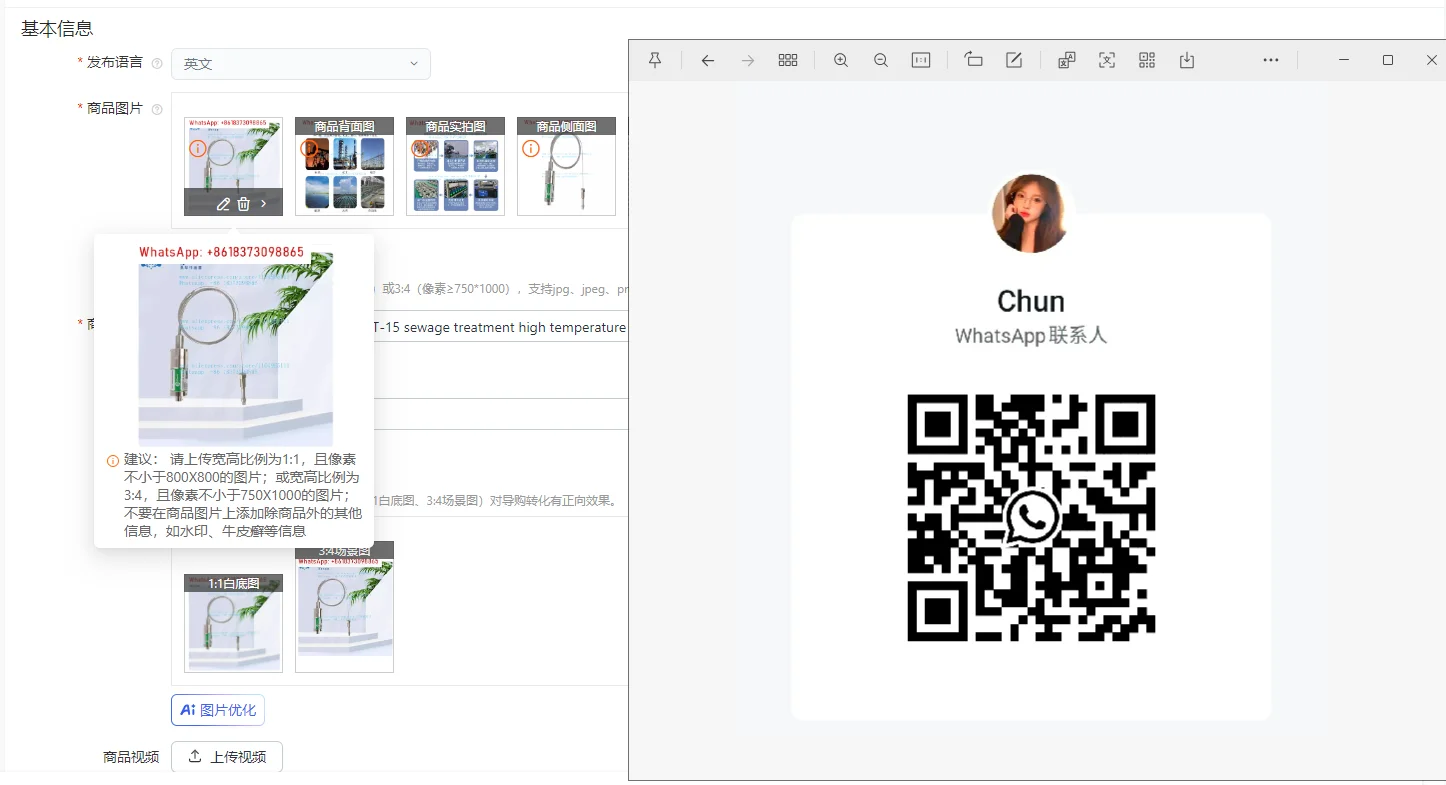Scan the QR code using the toolbar icon

point(1147,60)
